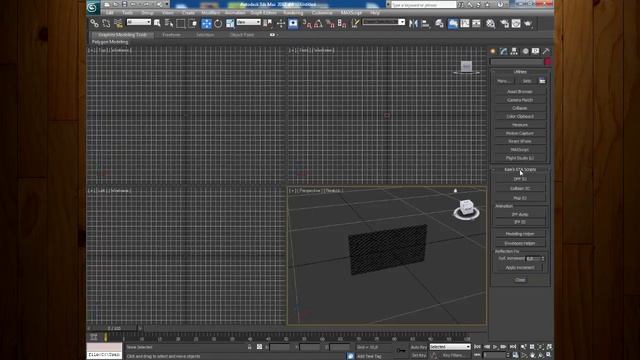
Task: Open the selection filter dropdown
Action: [x=139, y=22]
